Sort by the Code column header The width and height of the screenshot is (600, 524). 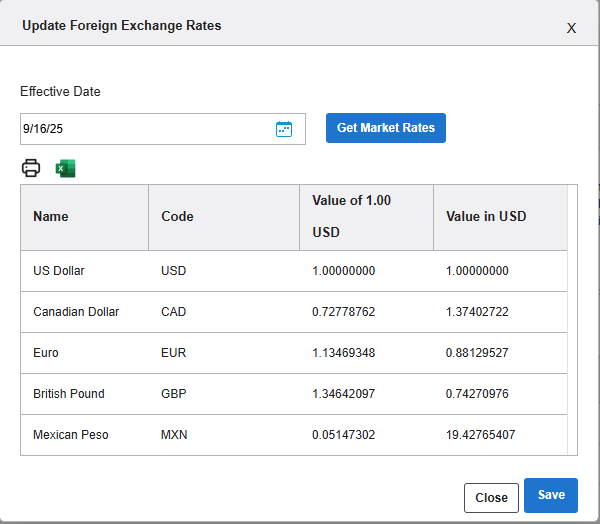tap(177, 216)
